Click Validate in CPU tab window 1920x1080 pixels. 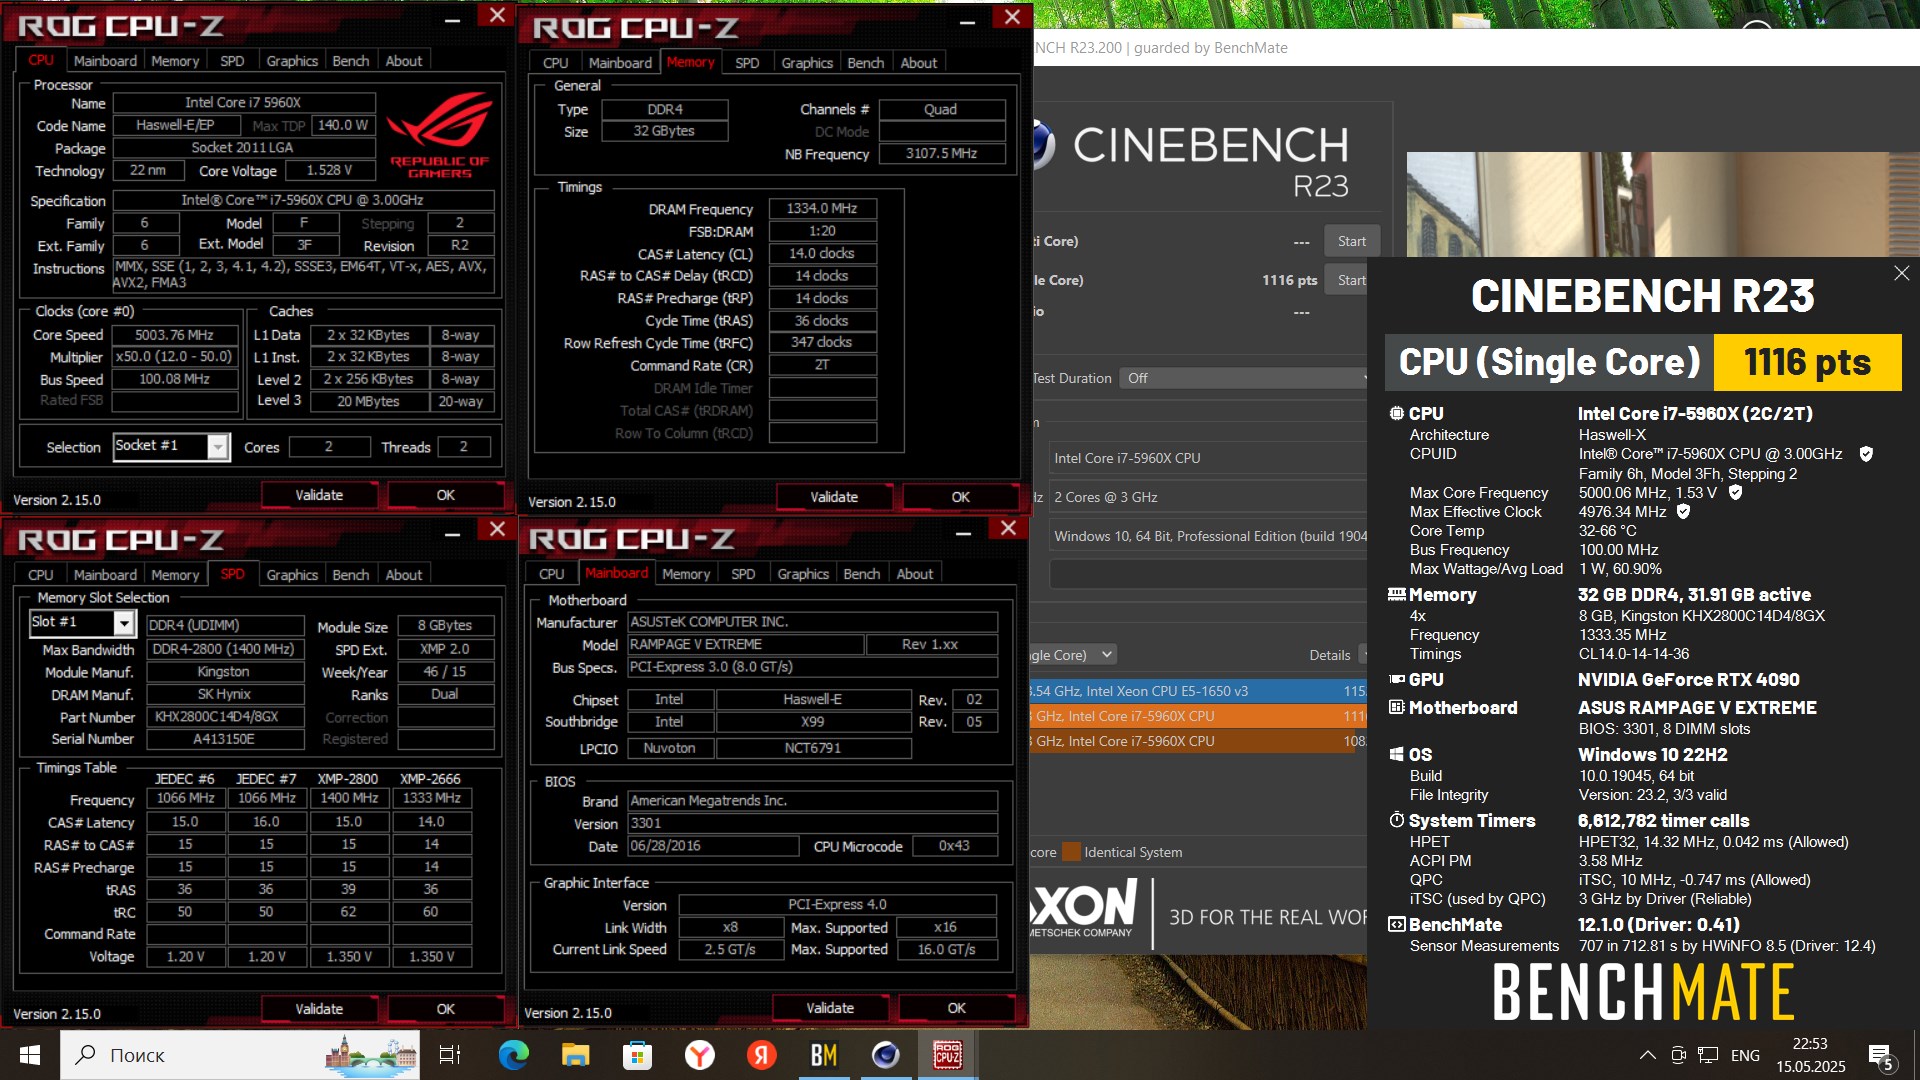pyautogui.click(x=319, y=495)
